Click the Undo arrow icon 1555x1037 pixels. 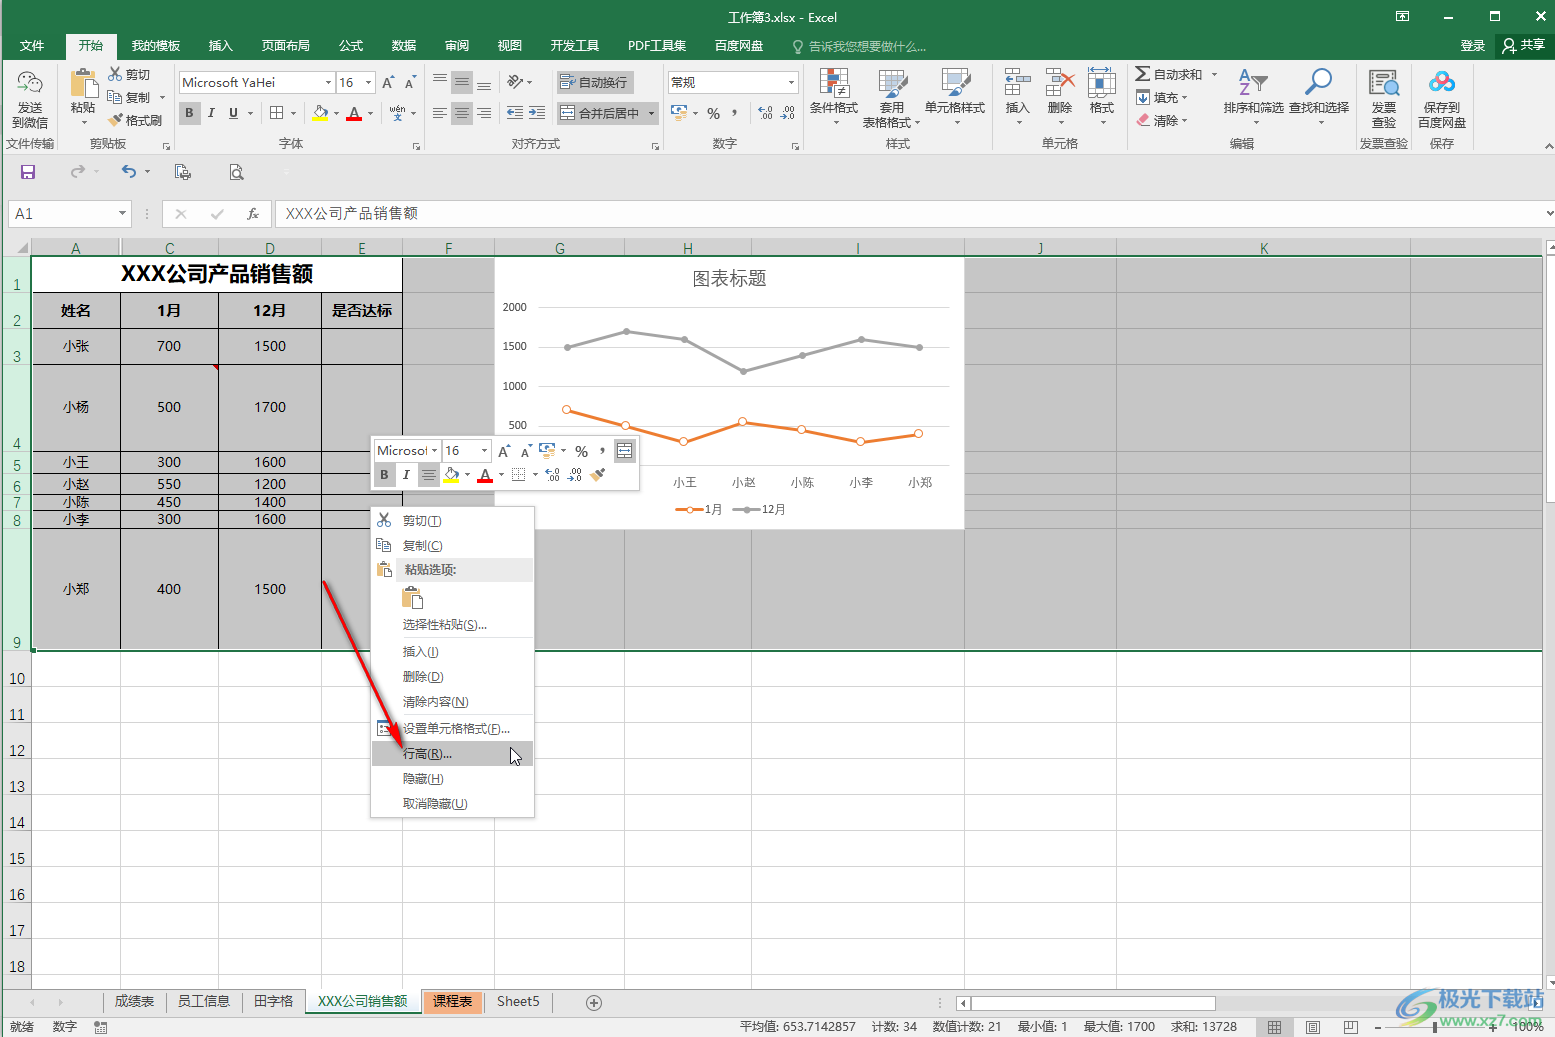pyautogui.click(x=129, y=172)
